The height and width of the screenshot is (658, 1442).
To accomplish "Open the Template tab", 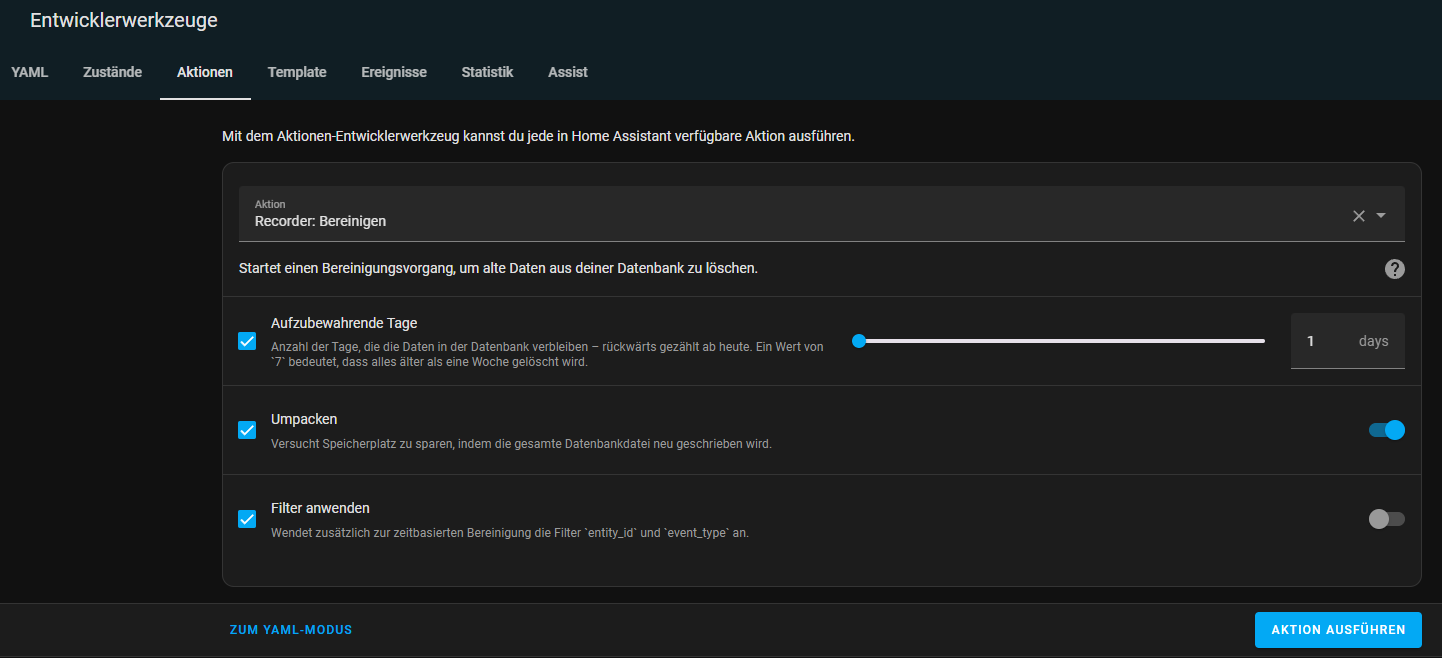I will tap(297, 72).
